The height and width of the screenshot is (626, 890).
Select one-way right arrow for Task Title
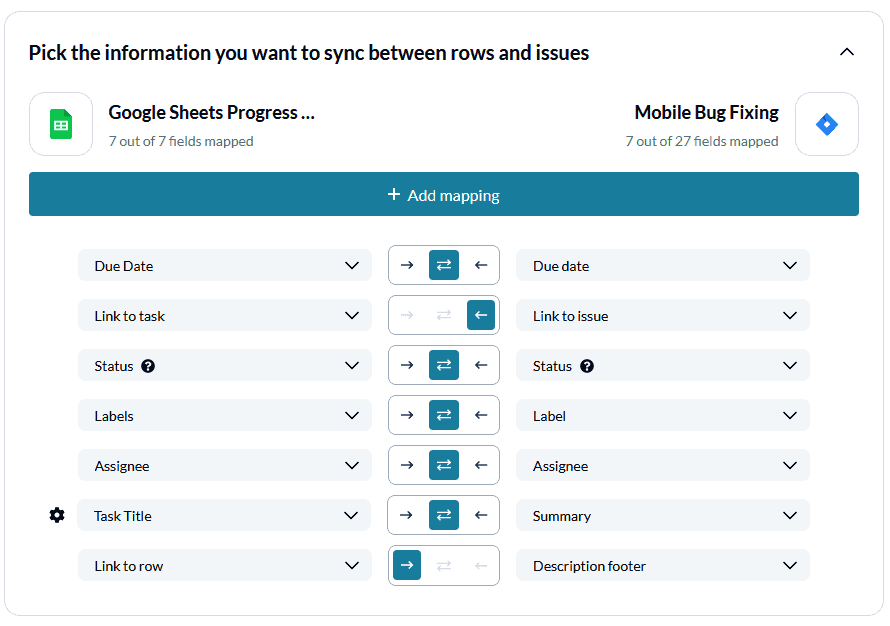pyautogui.click(x=406, y=516)
